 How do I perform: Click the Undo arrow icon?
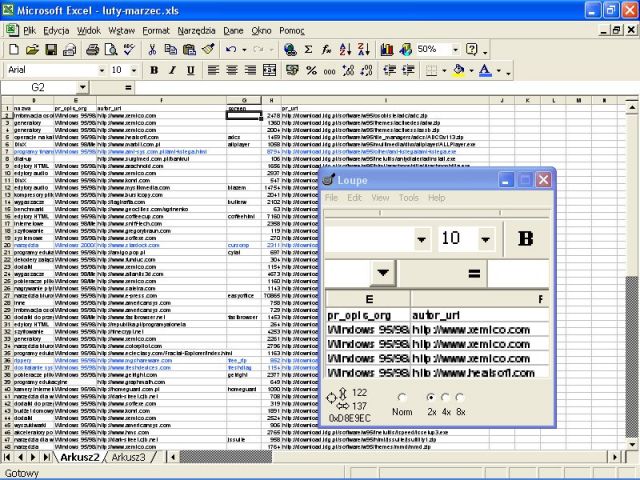[x=231, y=49]
